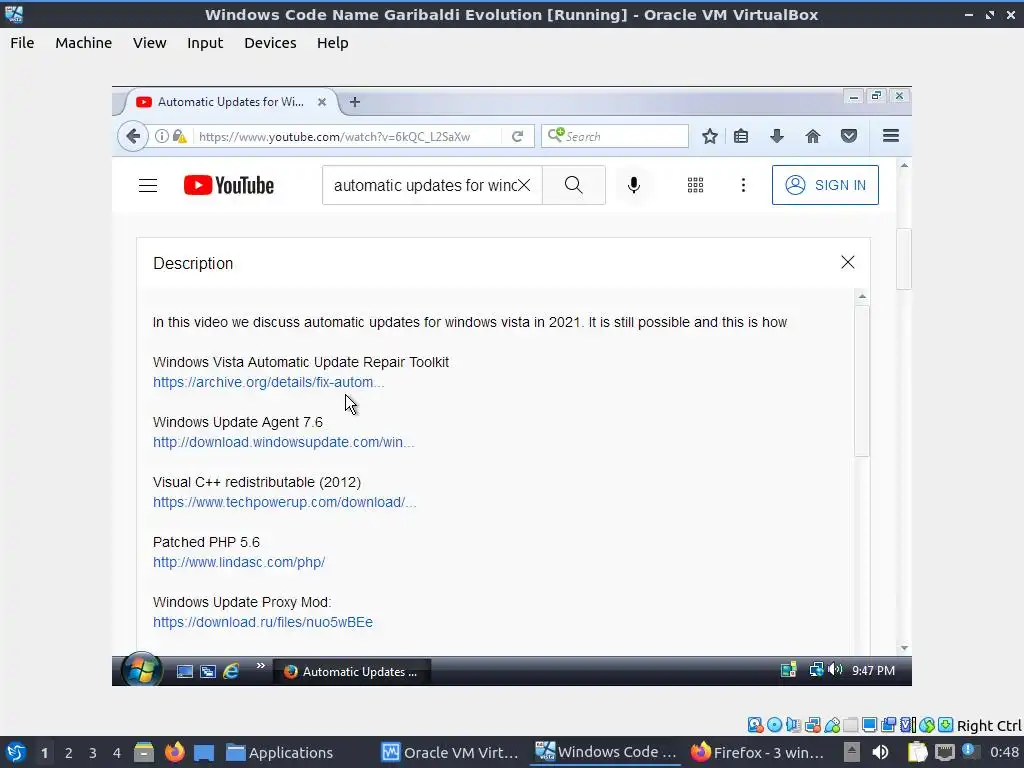Open VirtualBox Devices menu

point(270,43)
